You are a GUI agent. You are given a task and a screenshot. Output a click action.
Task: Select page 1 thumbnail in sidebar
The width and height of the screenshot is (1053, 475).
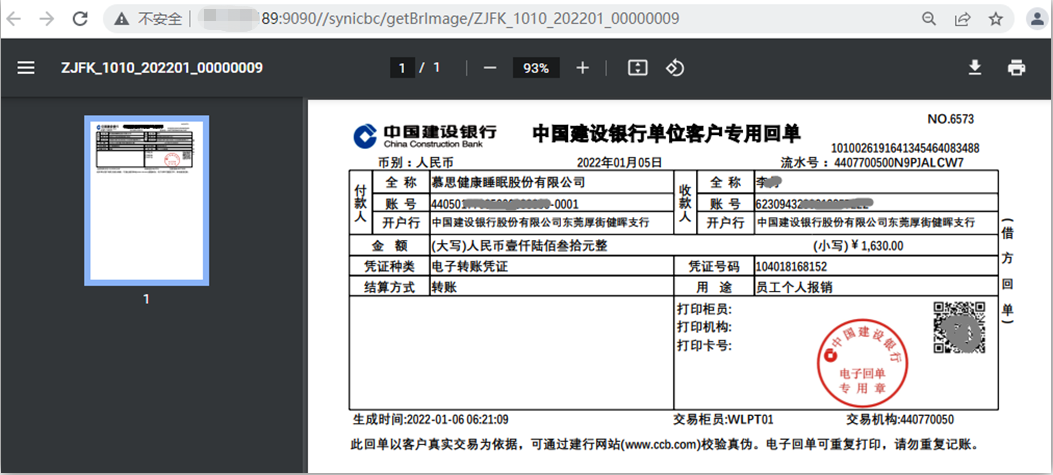[x=146, y=200]
